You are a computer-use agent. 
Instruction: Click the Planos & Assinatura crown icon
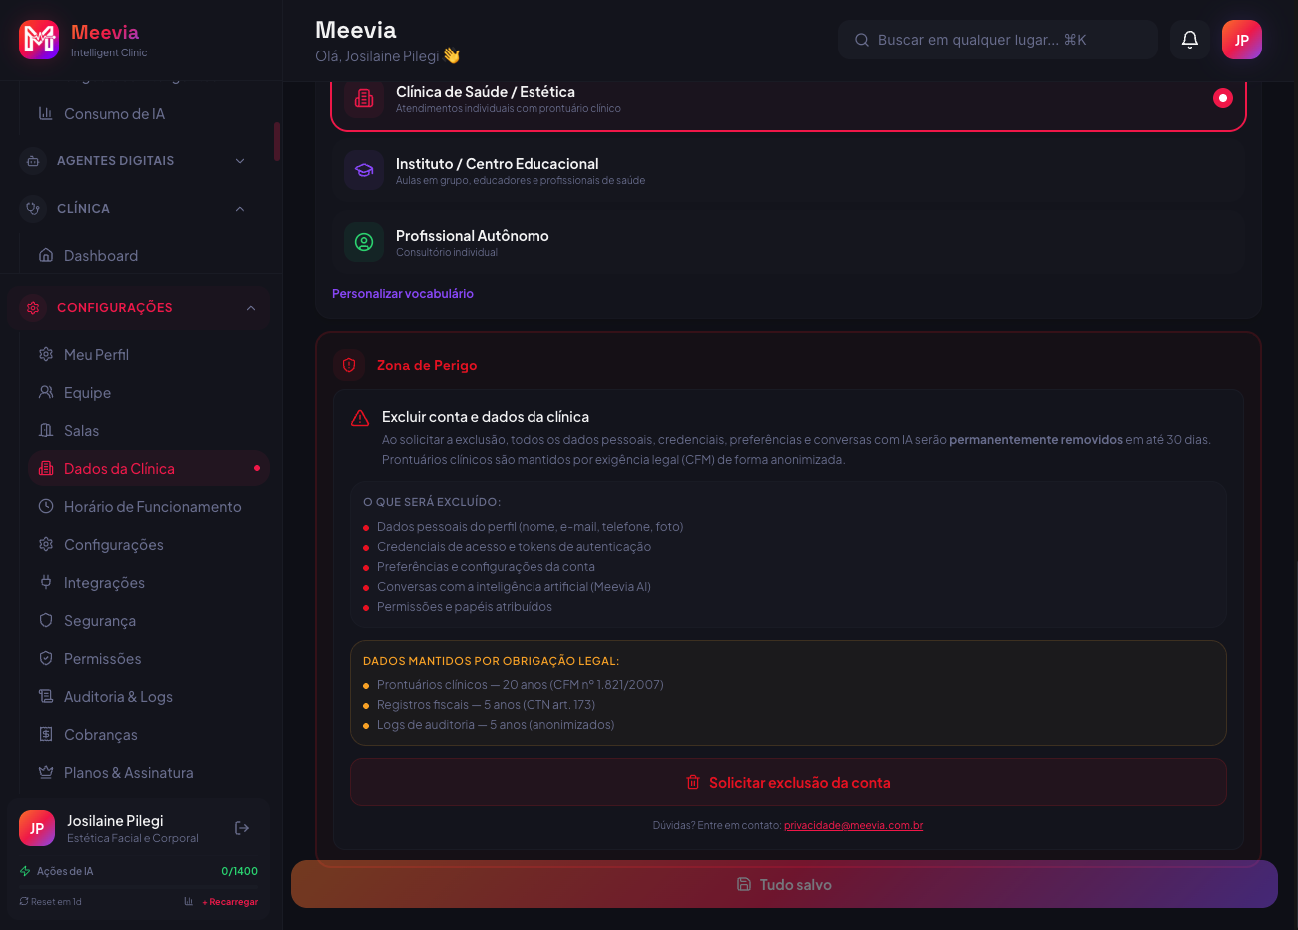pos(45,772)
